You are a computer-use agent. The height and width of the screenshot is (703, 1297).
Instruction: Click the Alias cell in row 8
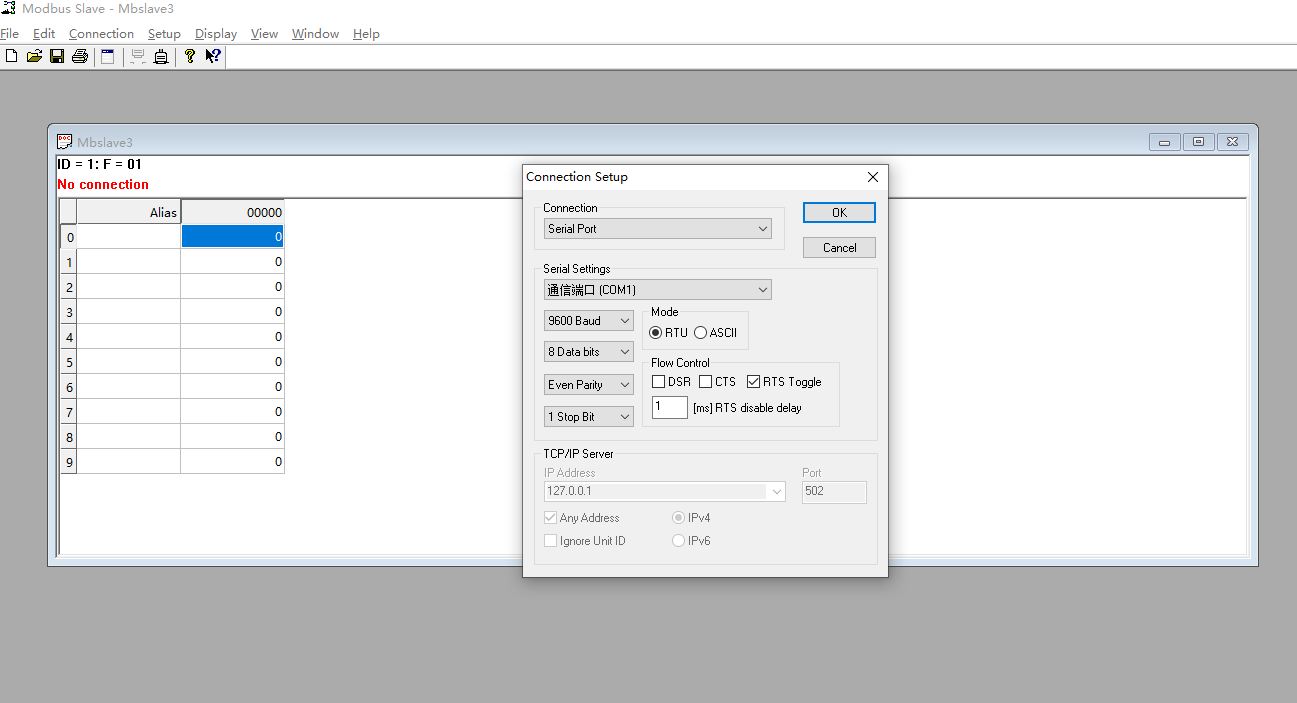pos(129,437)
